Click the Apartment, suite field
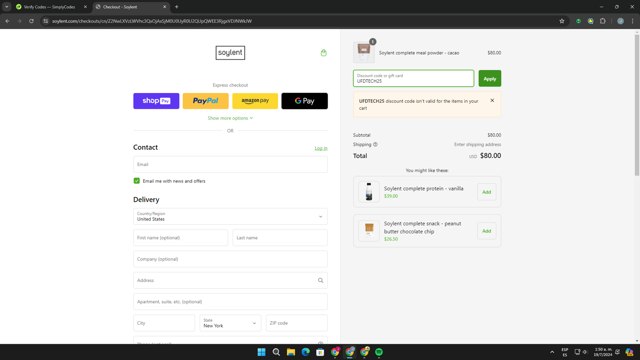 pos(230,302)
